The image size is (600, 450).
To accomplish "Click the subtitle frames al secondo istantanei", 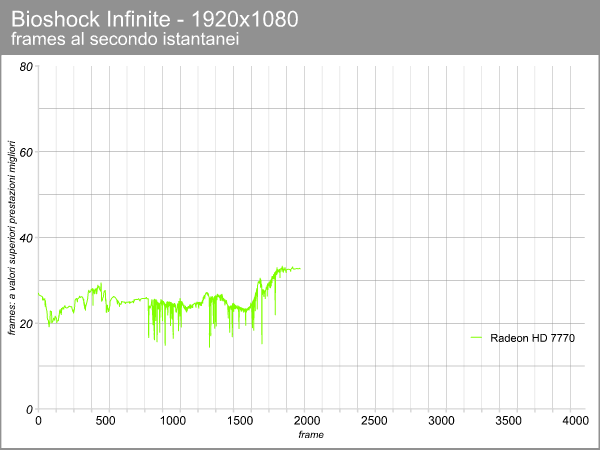I will (x=125, y=39).
